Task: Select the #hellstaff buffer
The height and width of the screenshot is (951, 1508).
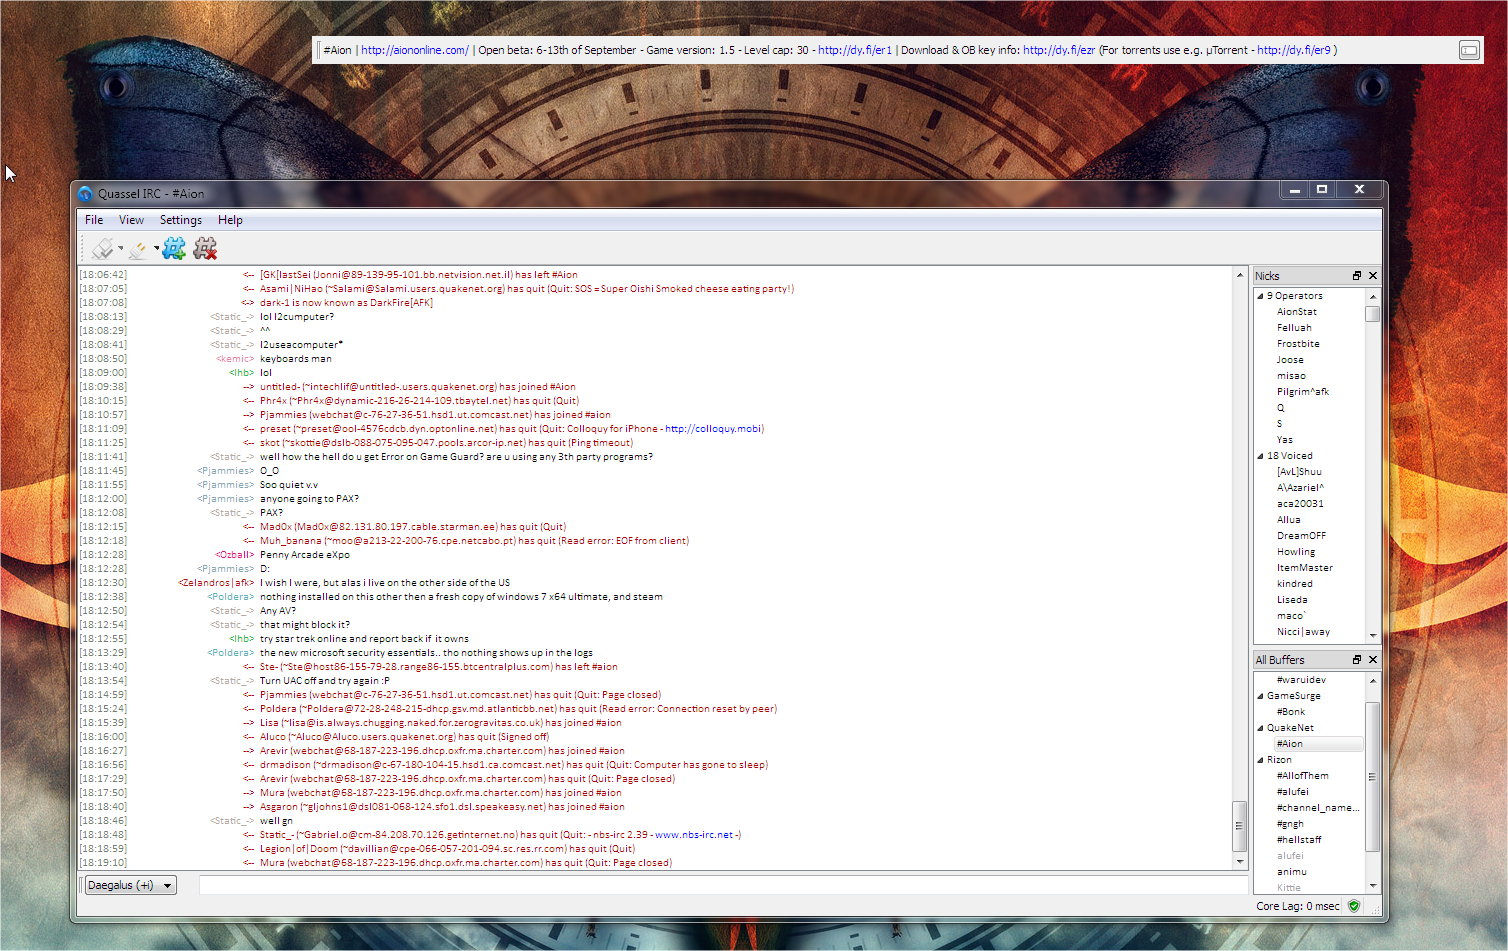Action: (x=1299, y=840)
